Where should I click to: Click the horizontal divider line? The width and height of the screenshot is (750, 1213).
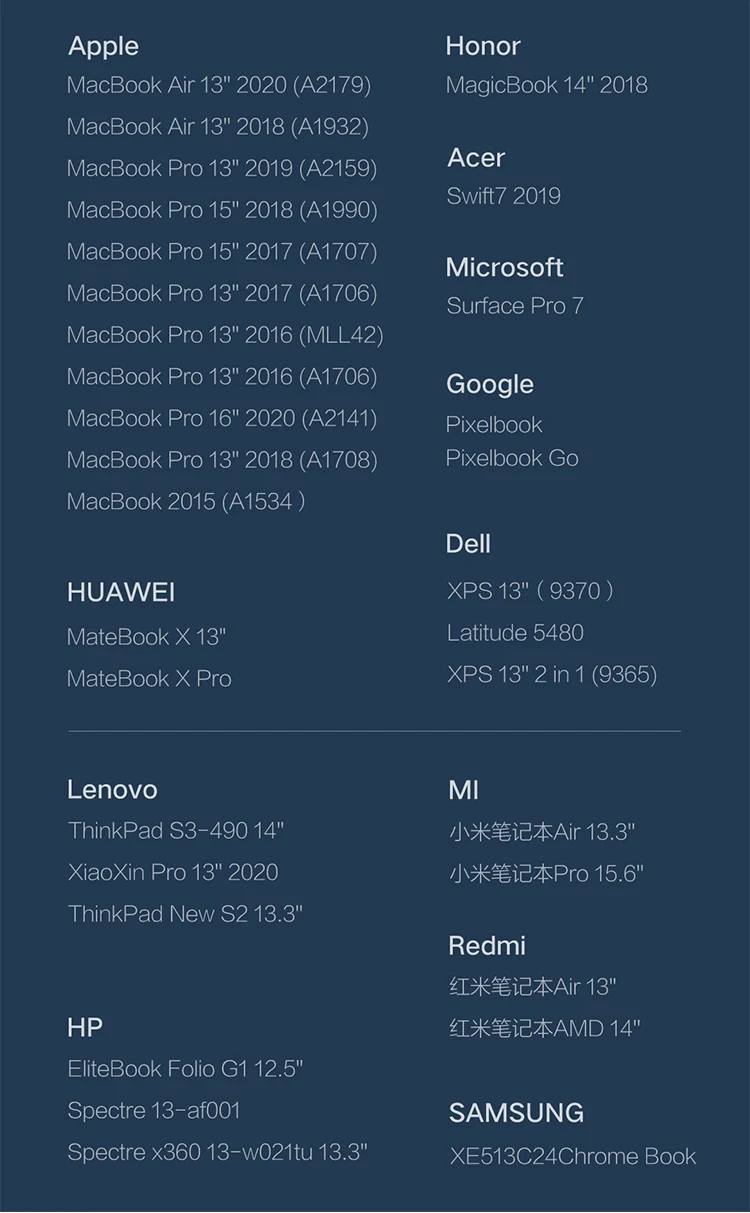click(x=375, y=731)
